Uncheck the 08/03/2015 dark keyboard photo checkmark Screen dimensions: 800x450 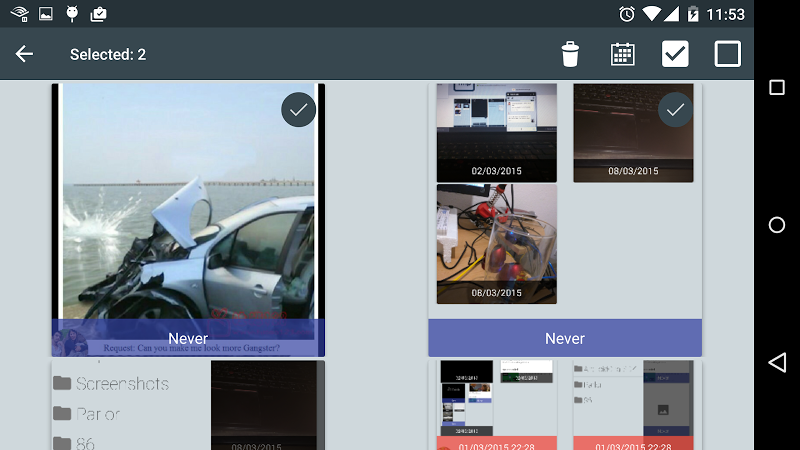coord(675,110)
